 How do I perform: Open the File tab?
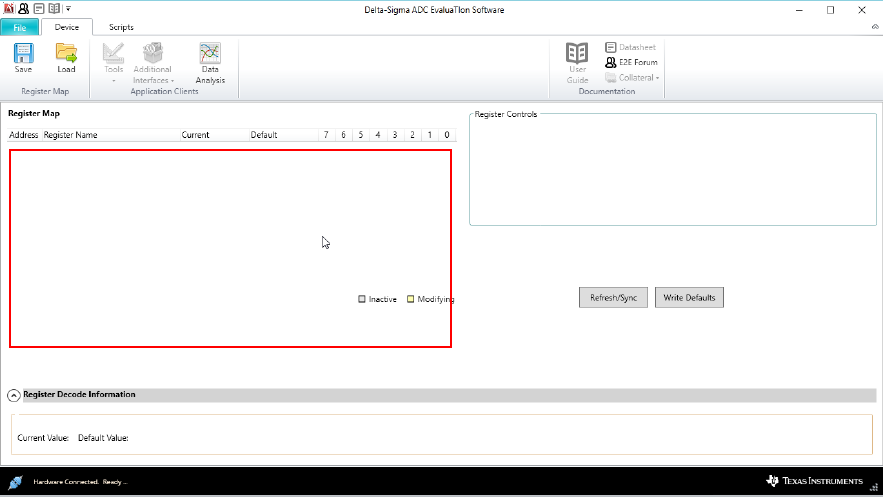(20, 28)
